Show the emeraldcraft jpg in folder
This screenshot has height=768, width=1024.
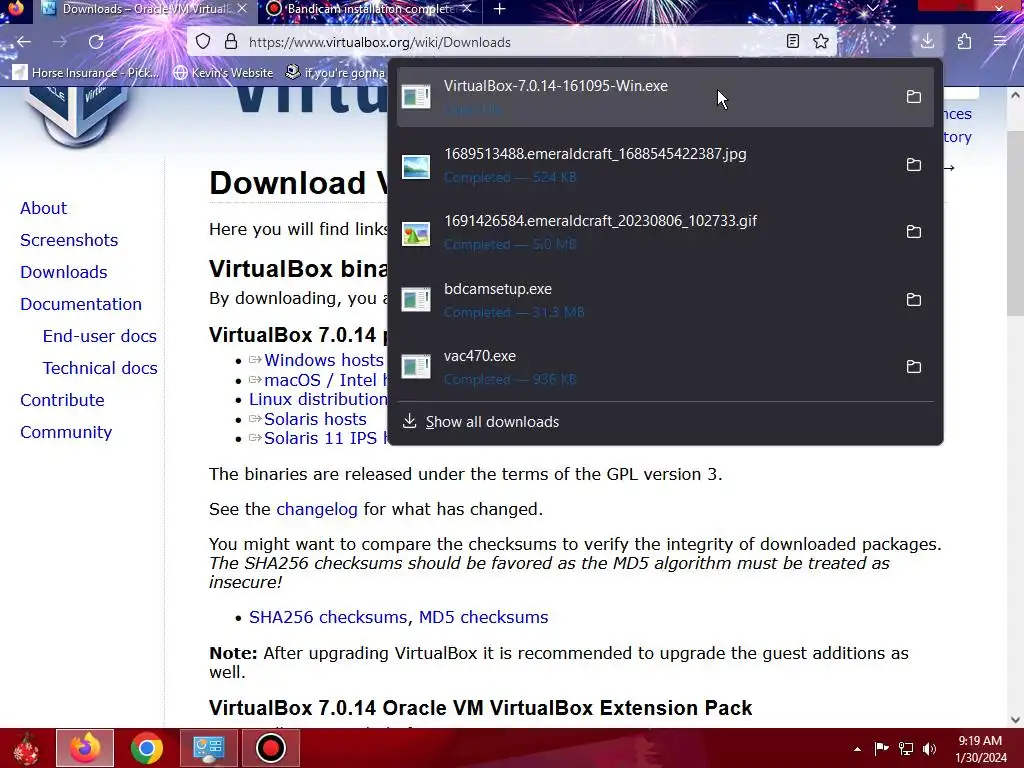click(914, 165)
